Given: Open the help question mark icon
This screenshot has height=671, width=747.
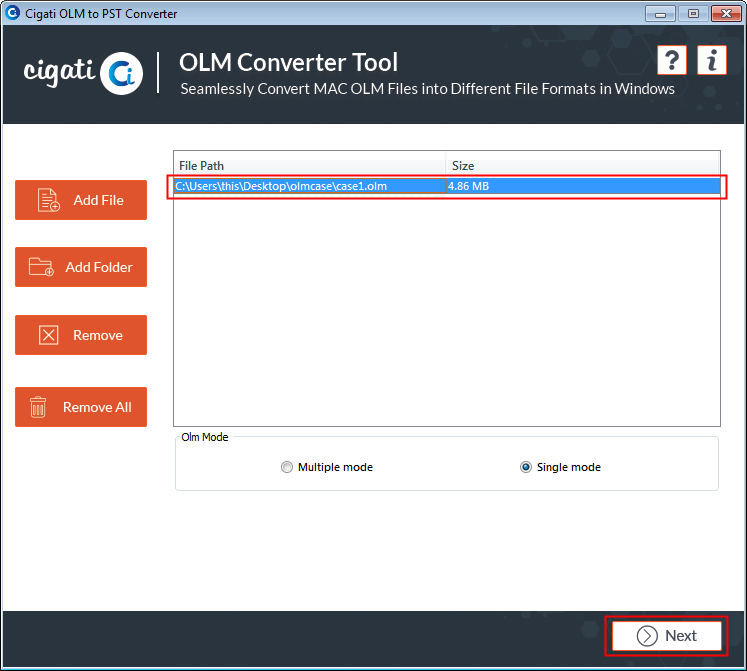Looking at the screenshot, I should [x=671, y=61].
